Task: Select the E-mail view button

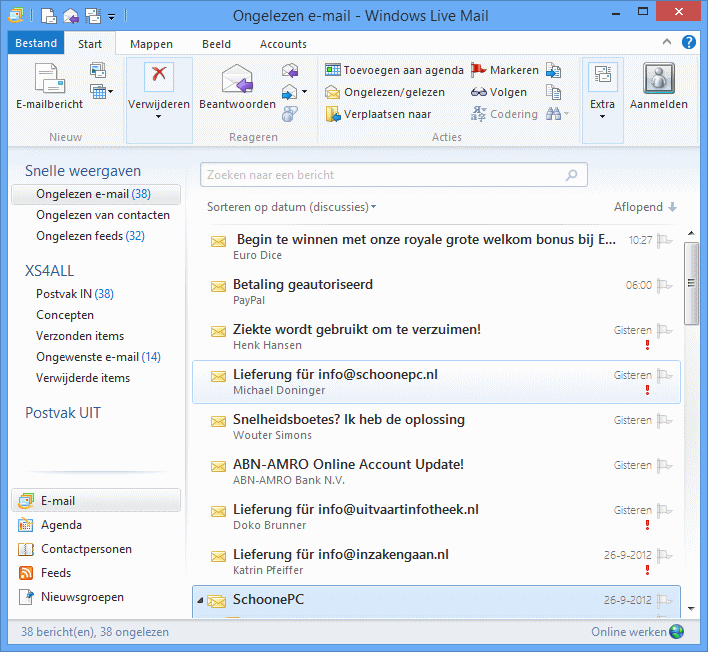Action: click(x=96, y=501)
